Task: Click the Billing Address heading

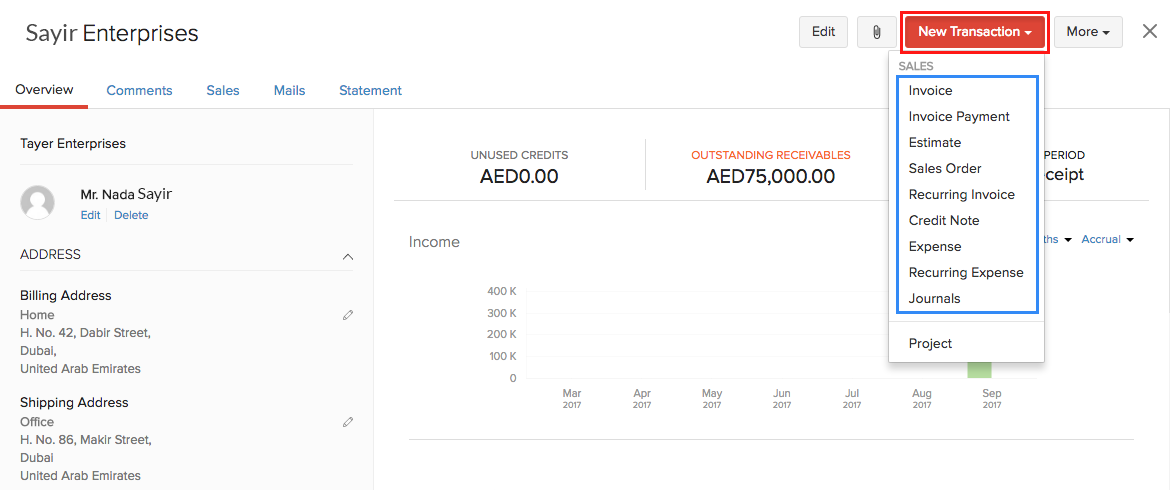Action: (66, 295)
